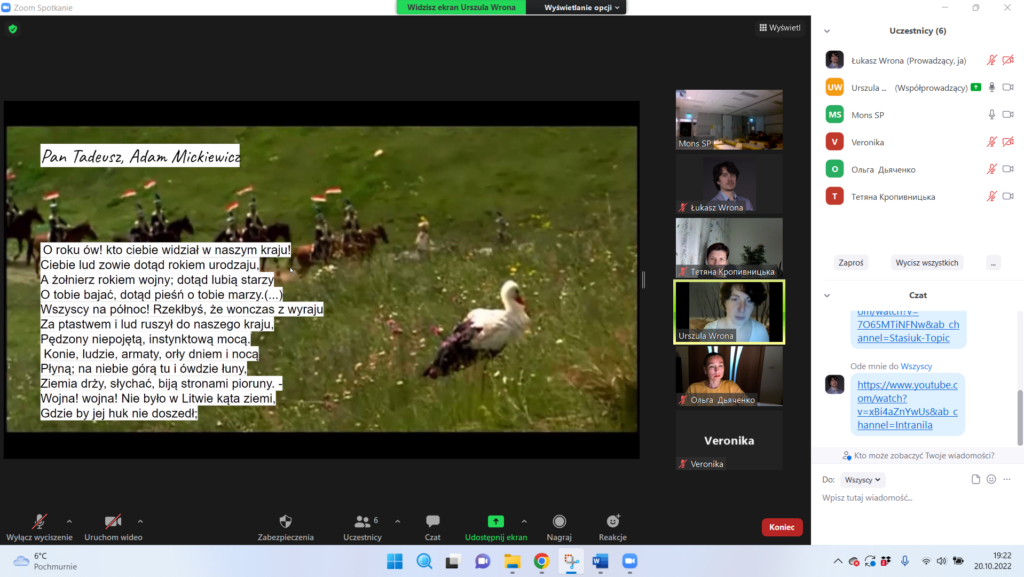The image size is (1024, 577).
Task: Toggle Mons SP microphone in participants list
Action: [x=992, y=115]
